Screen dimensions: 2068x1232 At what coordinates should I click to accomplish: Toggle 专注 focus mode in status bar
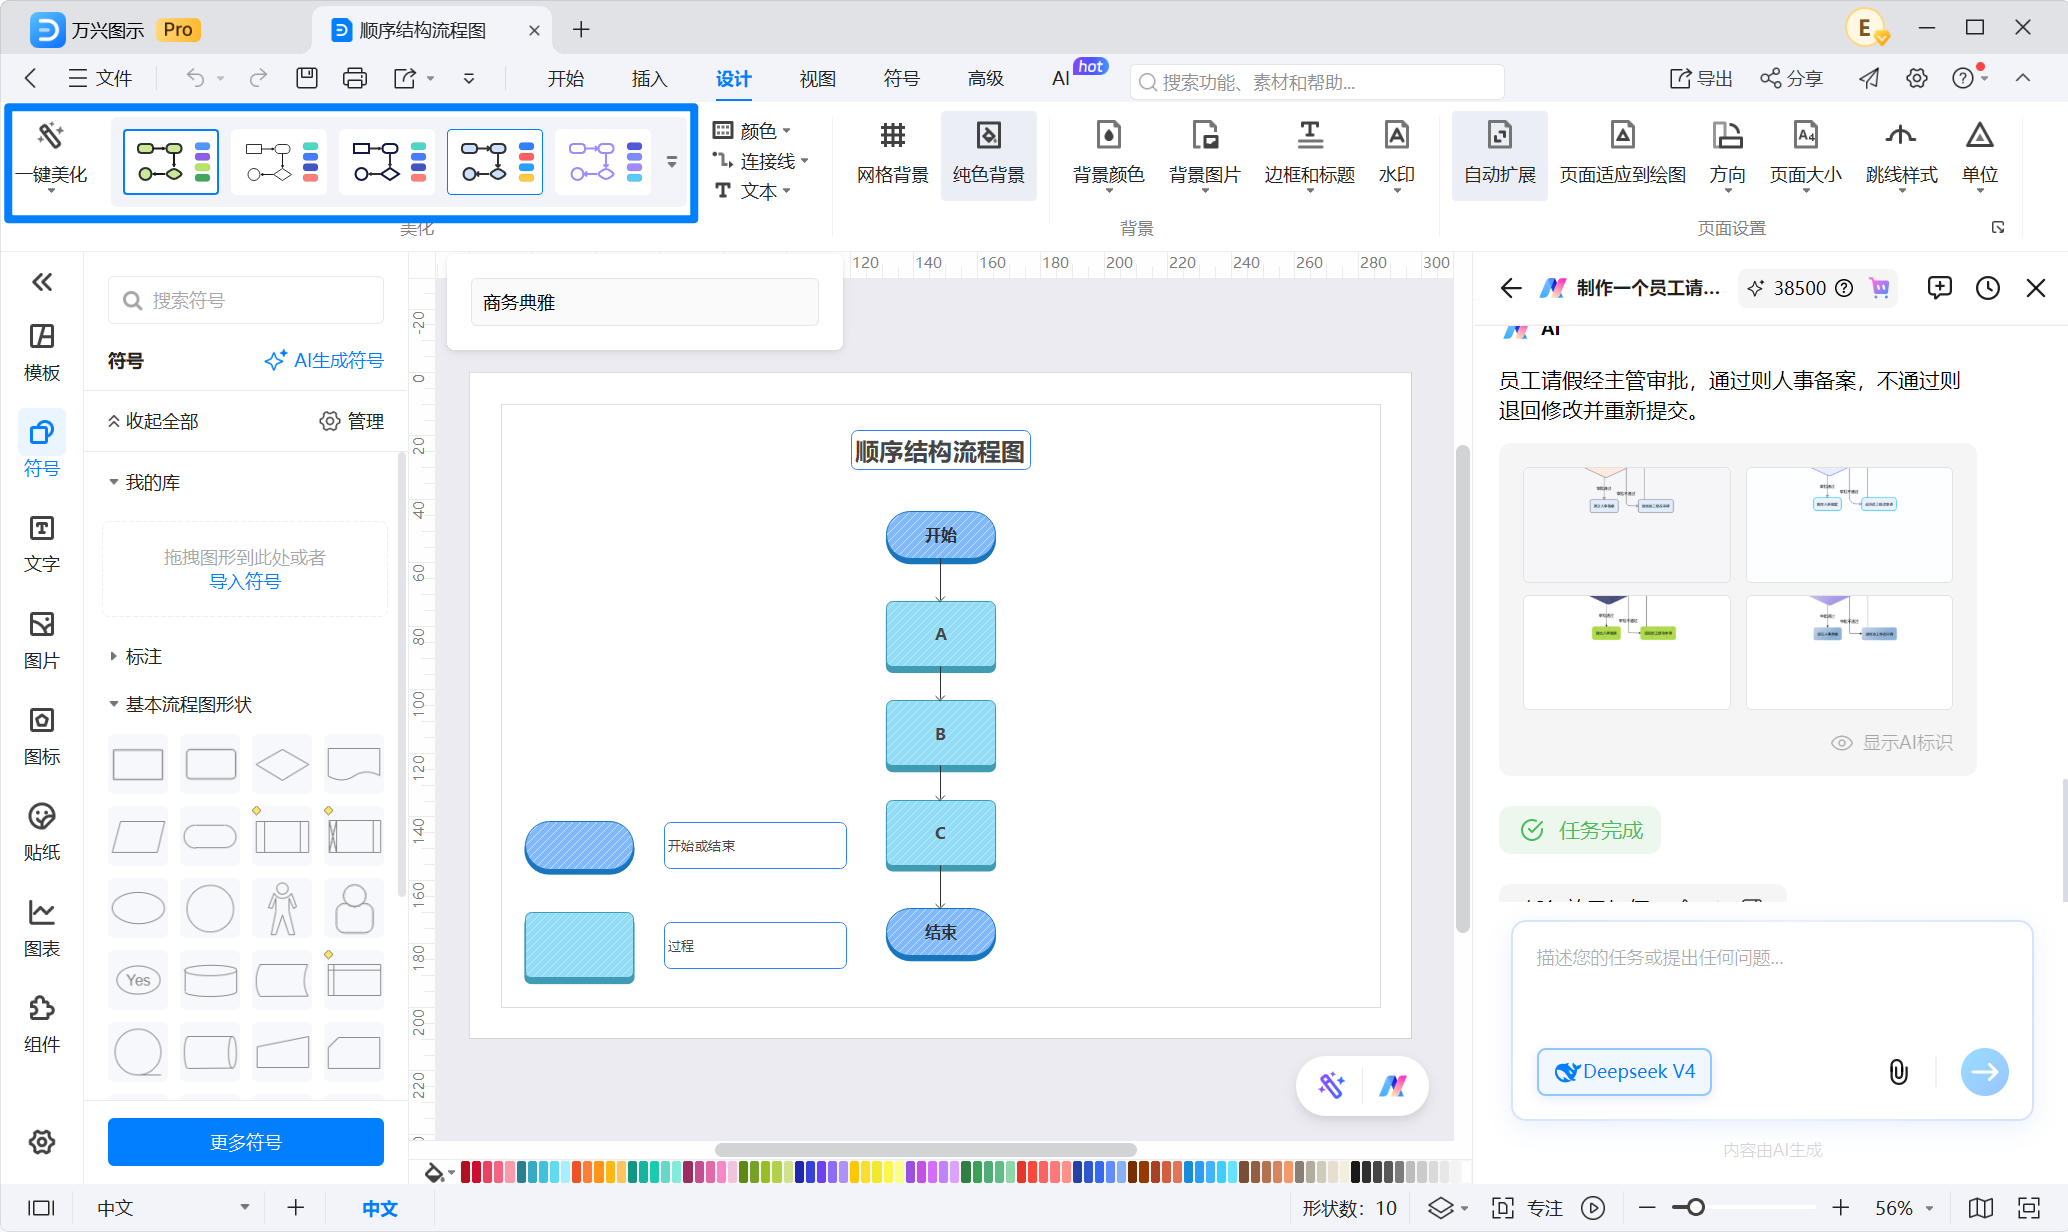(1527, 1208)
